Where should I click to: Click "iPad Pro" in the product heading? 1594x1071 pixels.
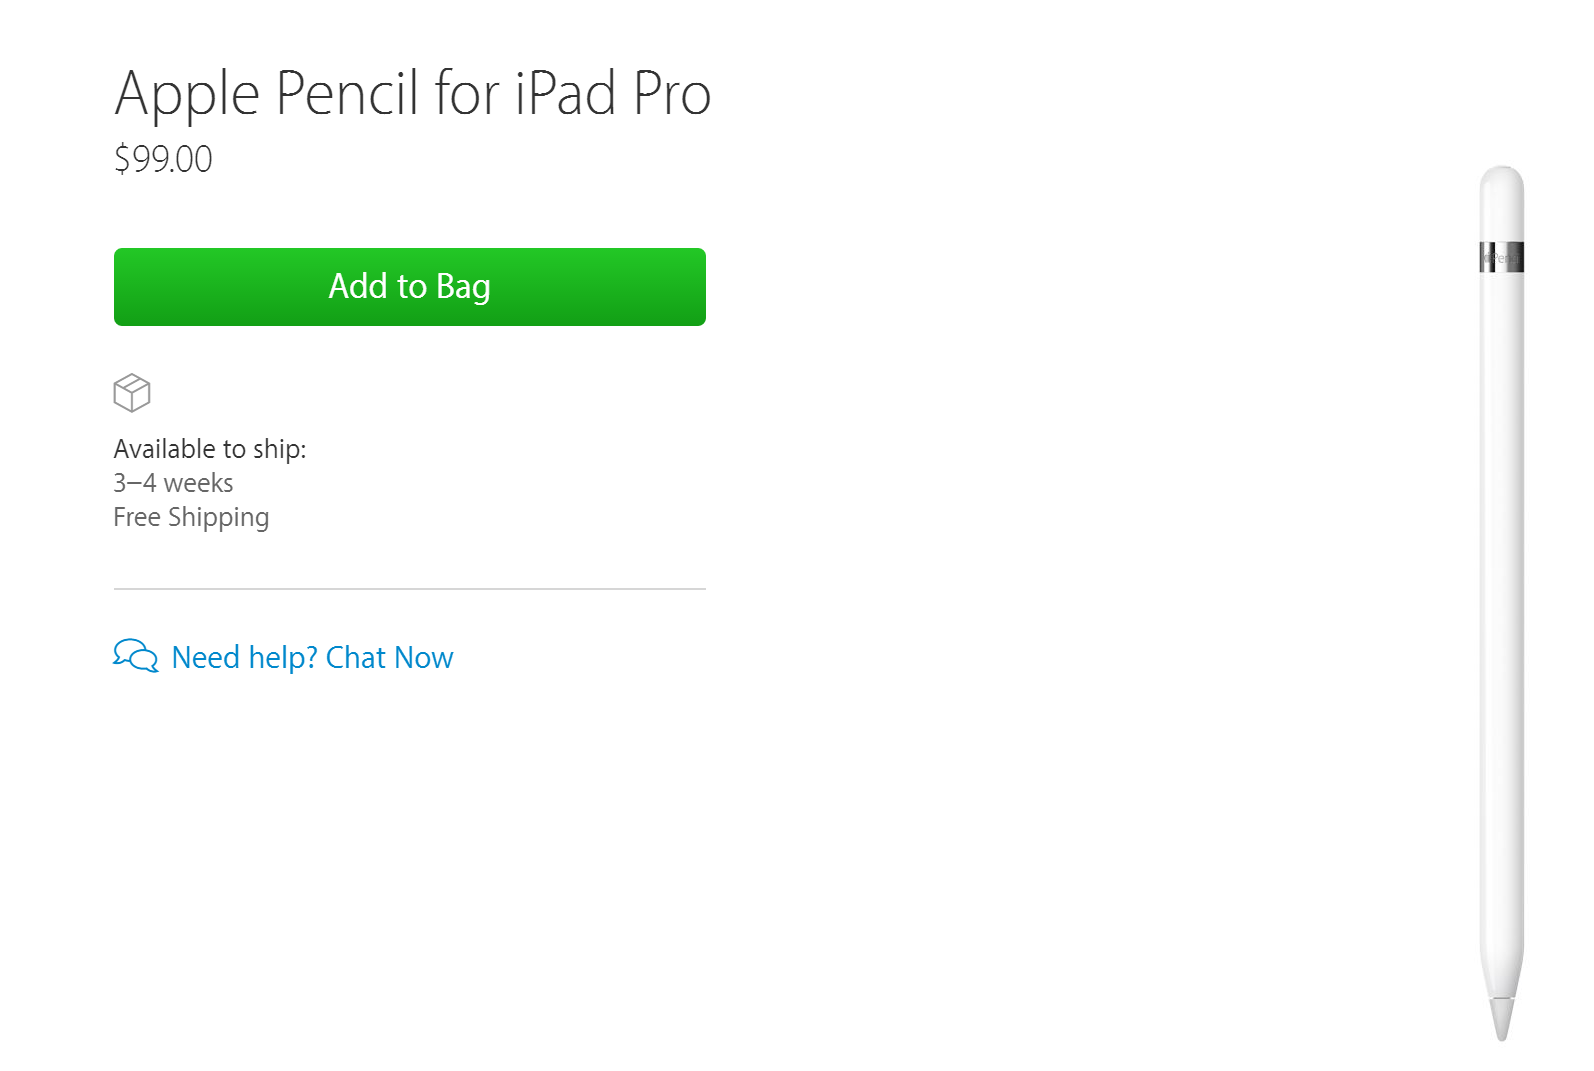612,94
